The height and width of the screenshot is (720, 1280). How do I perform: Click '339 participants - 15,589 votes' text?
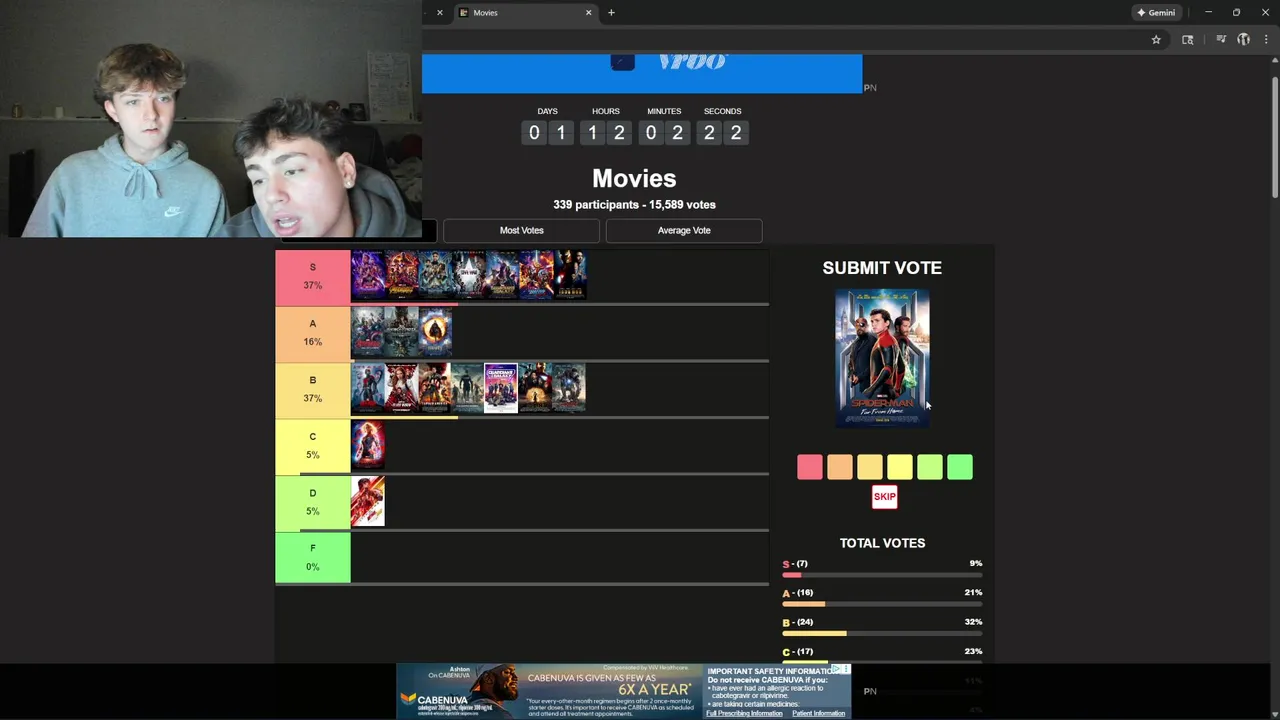point(634,204)
